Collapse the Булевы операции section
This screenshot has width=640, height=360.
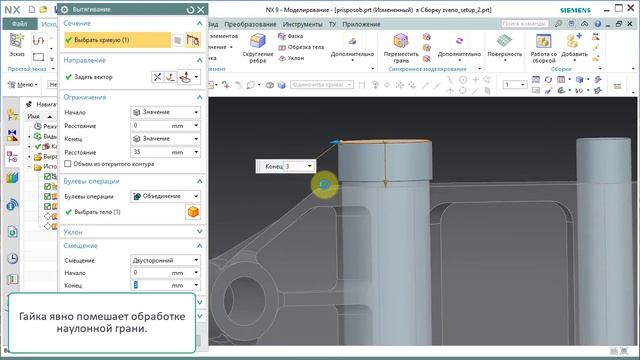coord(200,181)
